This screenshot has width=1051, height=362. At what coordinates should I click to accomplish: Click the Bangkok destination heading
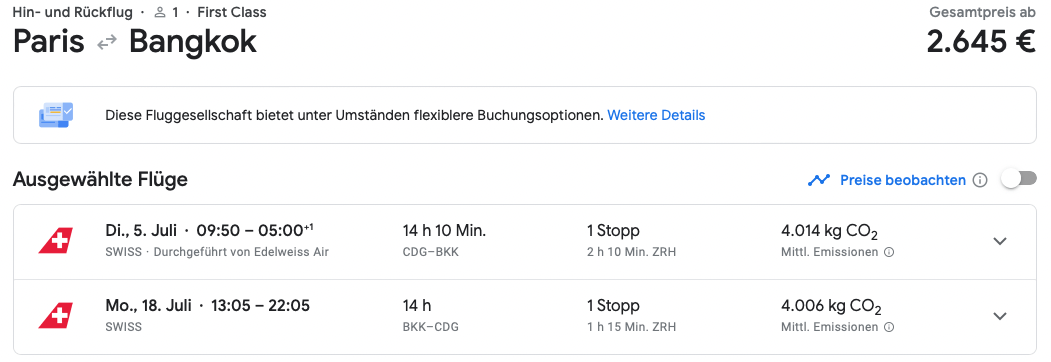click(x=193, y=42)
